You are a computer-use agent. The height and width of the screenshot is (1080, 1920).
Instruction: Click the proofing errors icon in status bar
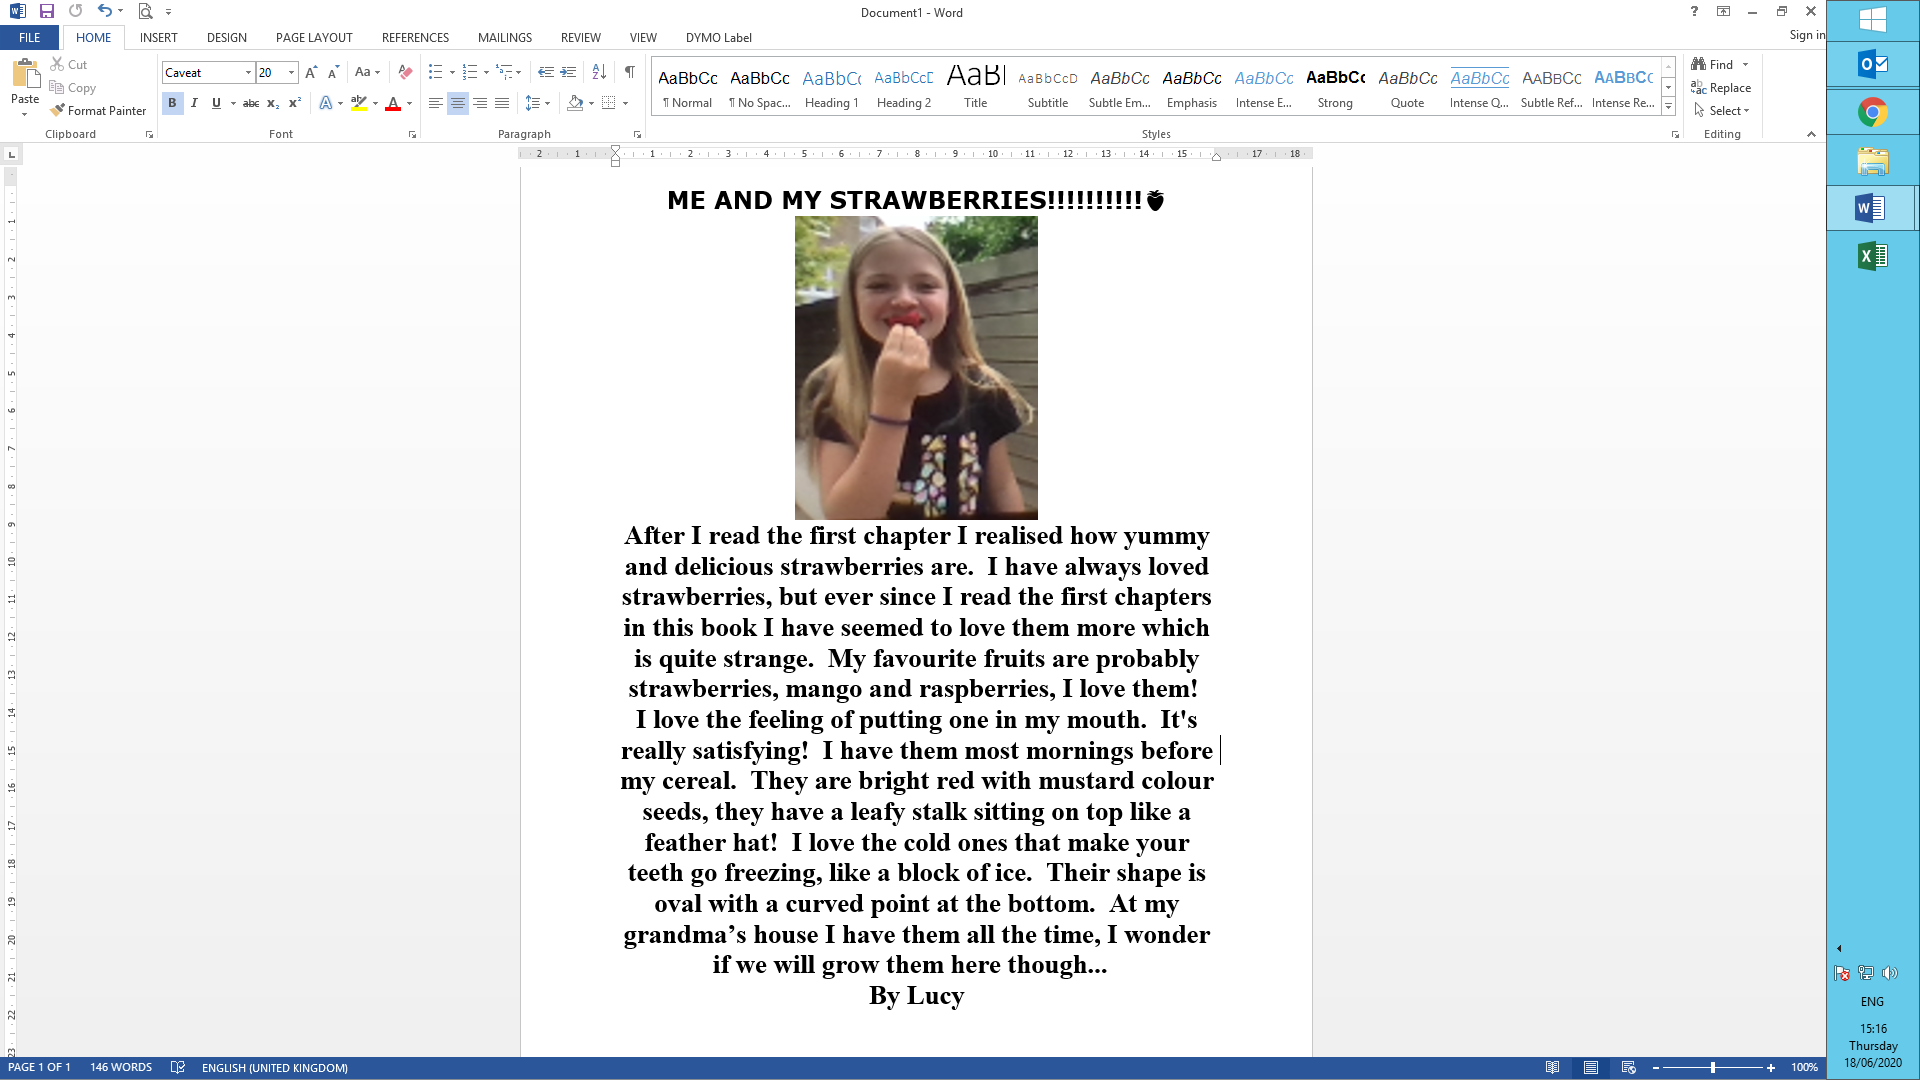pyautogui.click(x=178, y=1067)
